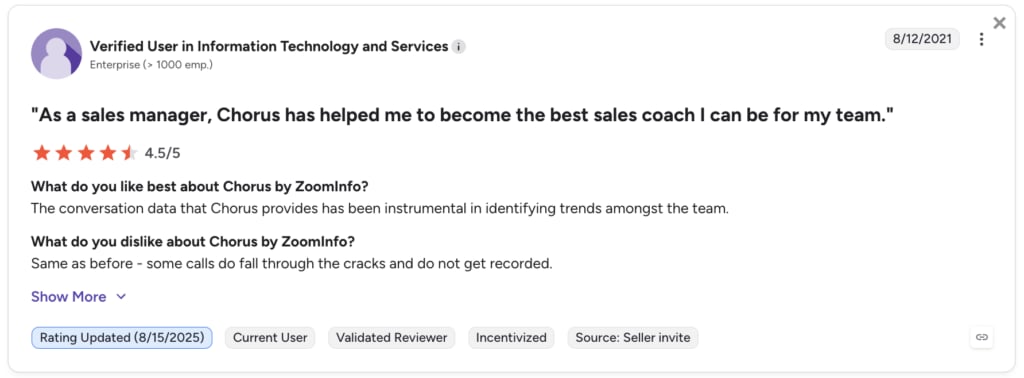Image resolution: width=1024 pixels, height=378 pixels.
Task: Click the 4.5/5 rating text
Action: click(163, 153)
